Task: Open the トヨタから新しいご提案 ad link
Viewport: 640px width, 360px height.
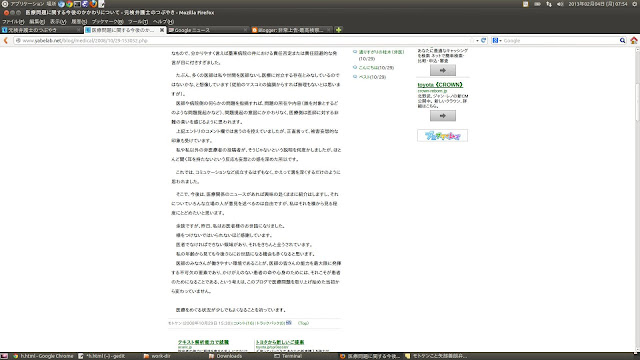Action: point(280,342)
